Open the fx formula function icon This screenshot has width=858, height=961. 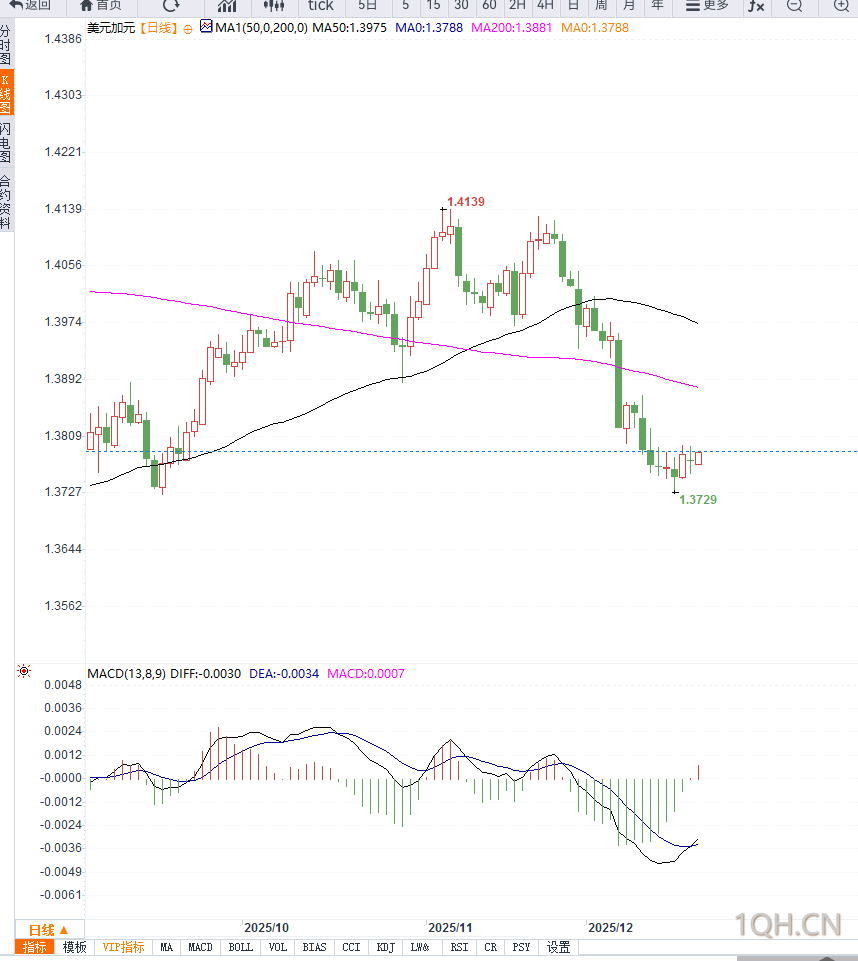pyautogui.click(x=757, y=5)
